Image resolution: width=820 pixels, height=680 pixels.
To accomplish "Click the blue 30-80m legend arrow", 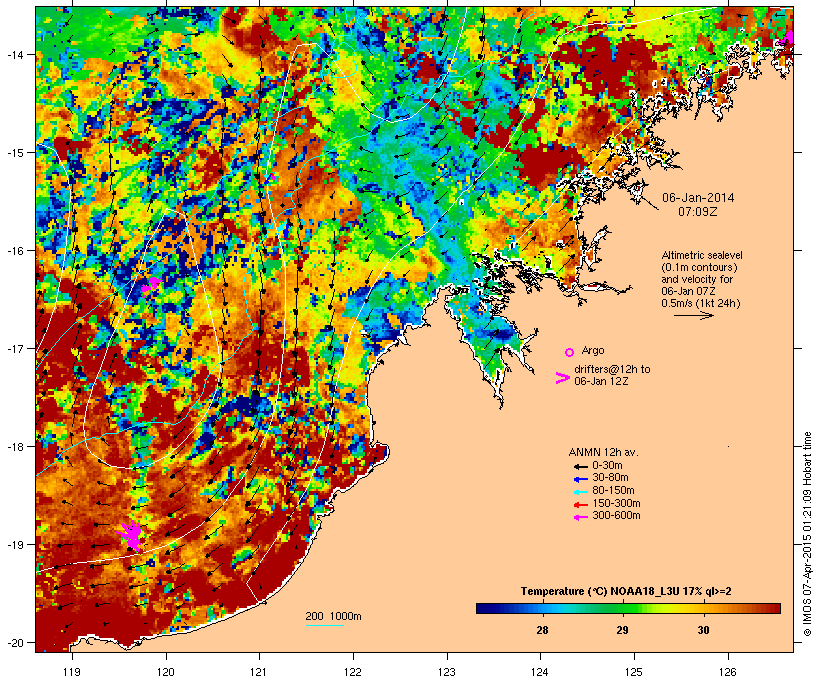I will pos(580,479).
